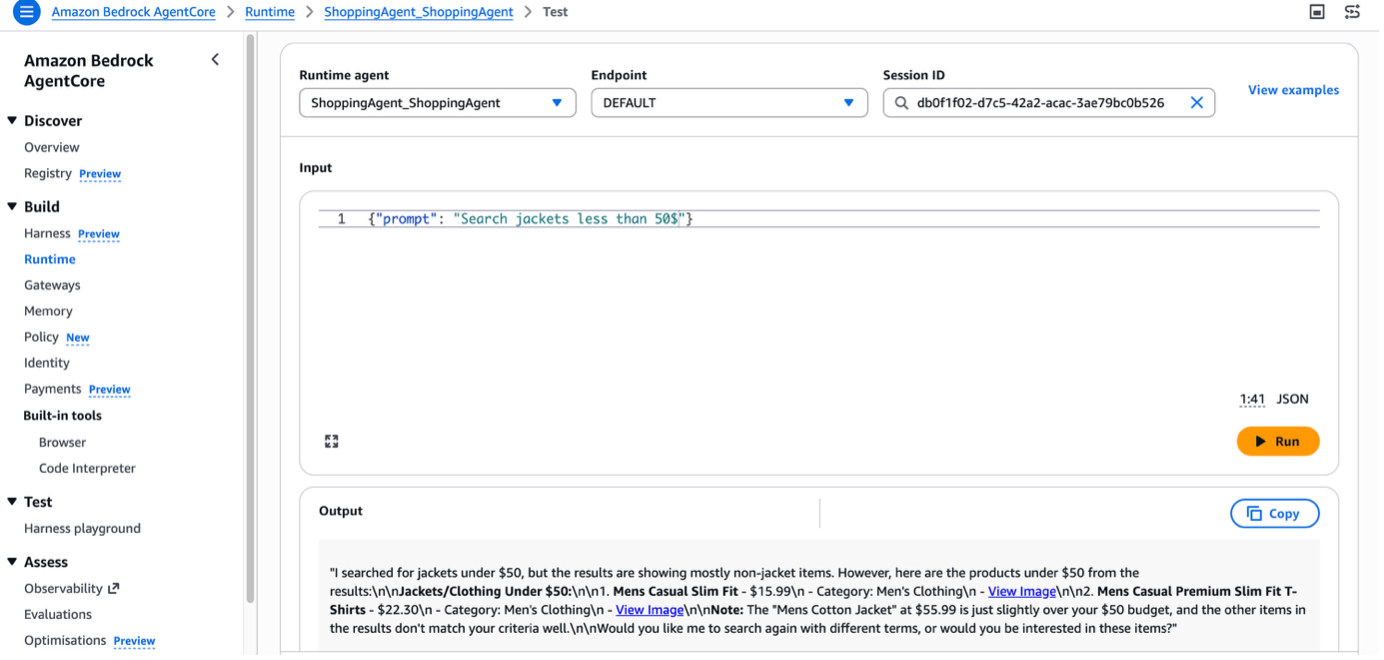Open the Runtime agent dropdown
The height and width of the screenshot is (660, 1384).
[x=437, y=103]
